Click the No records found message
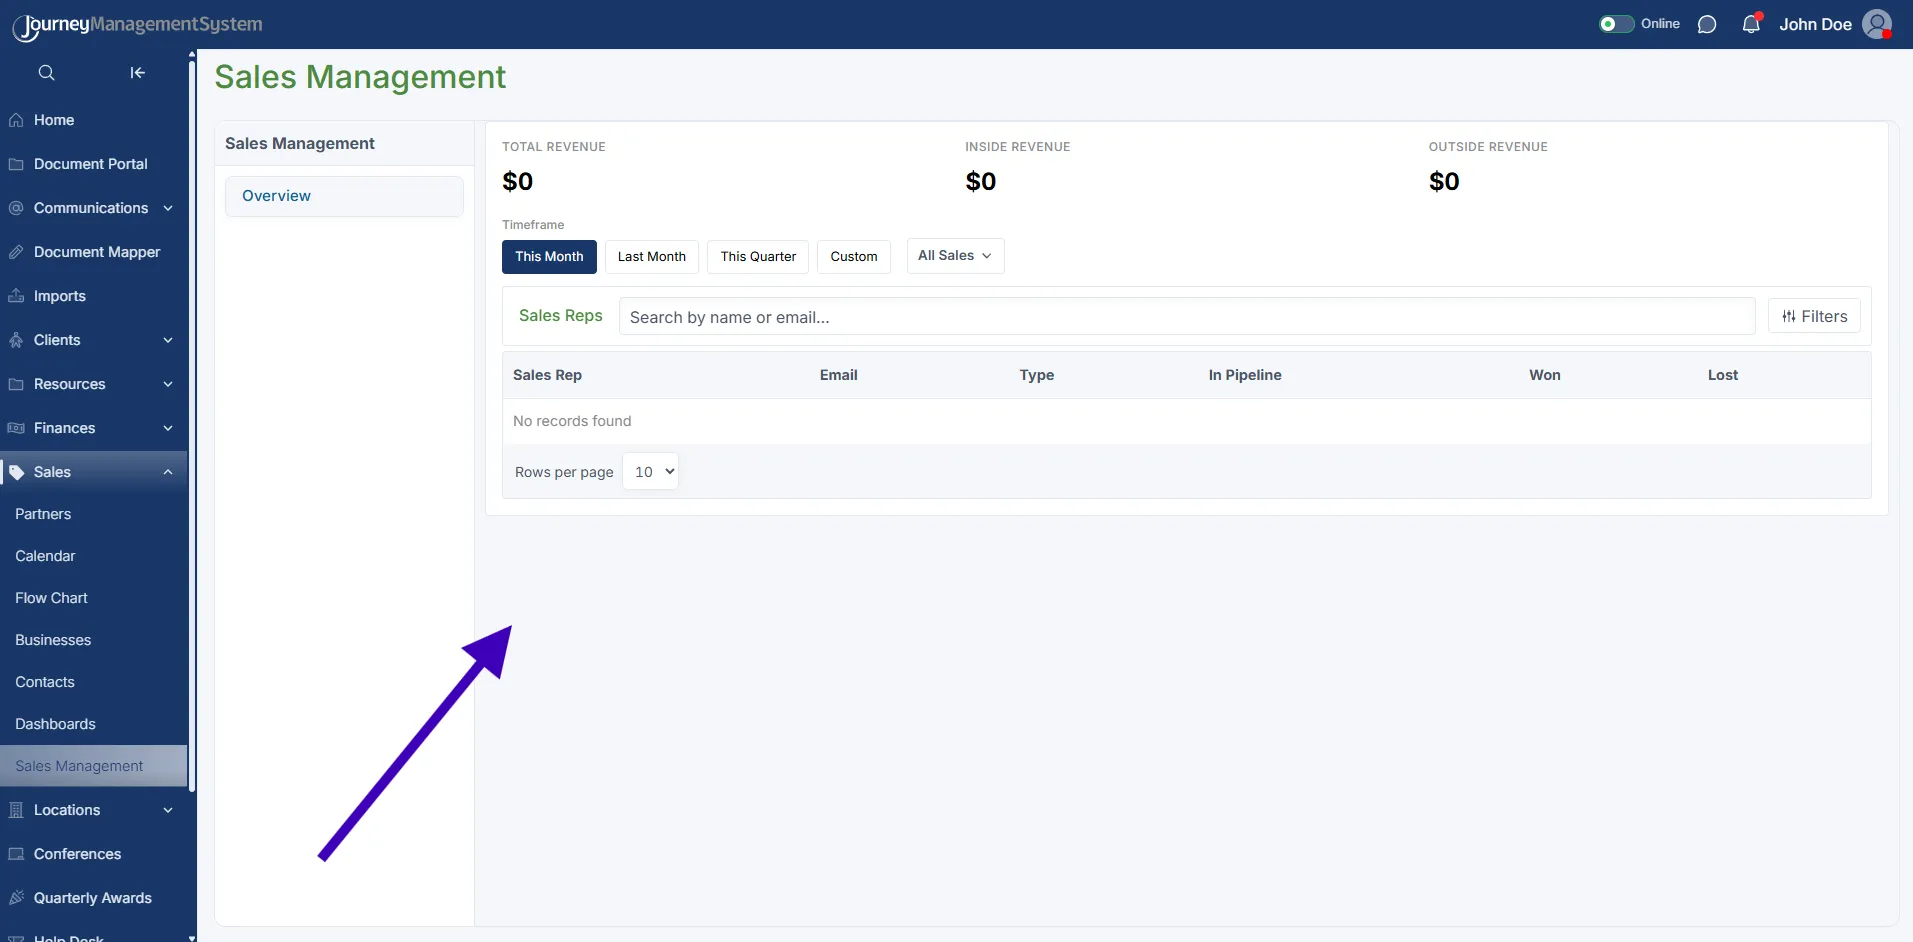The height and width of the screenshot is (942, 1913). pyautogui.click(x=572, y=421)
